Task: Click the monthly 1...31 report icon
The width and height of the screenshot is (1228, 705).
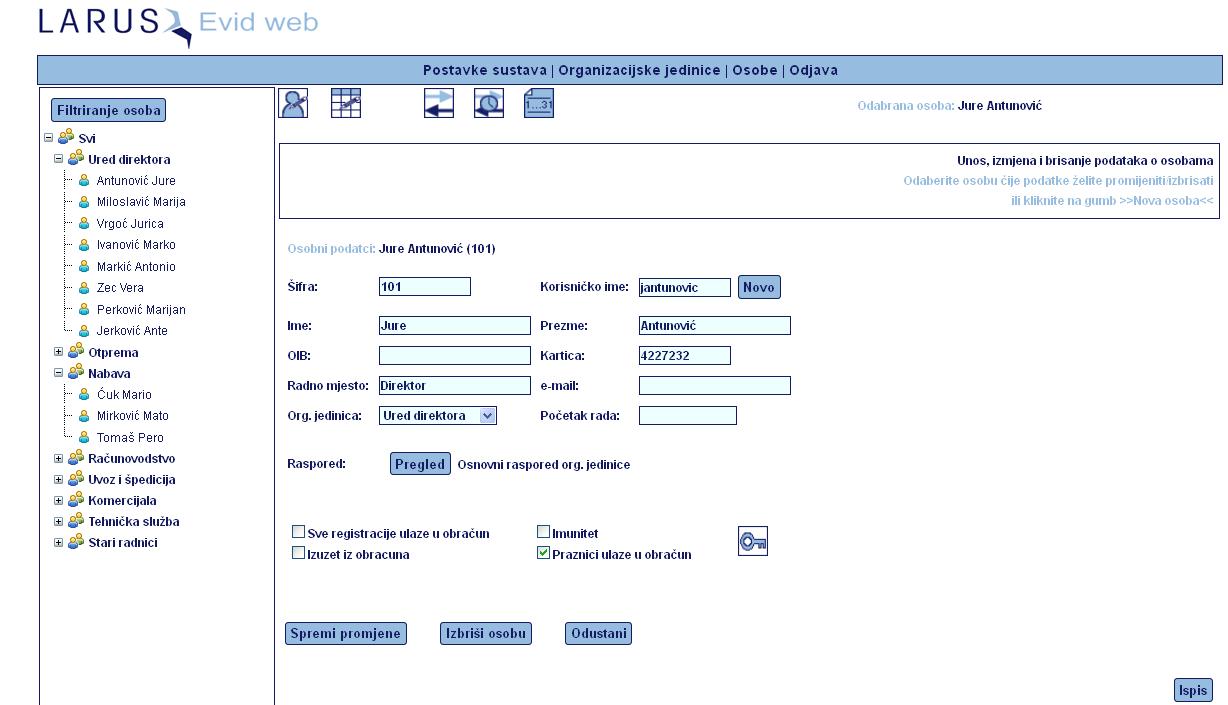Action: click(539, 103)
